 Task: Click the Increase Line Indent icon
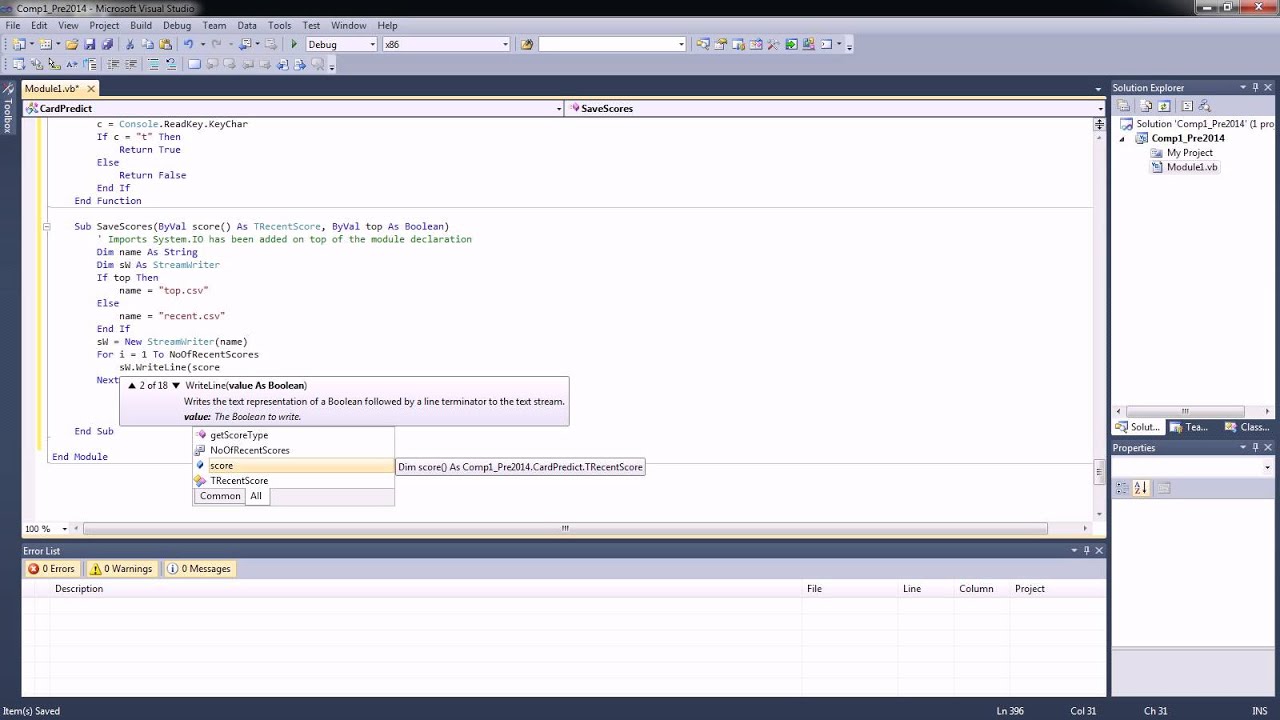point(131,64)
